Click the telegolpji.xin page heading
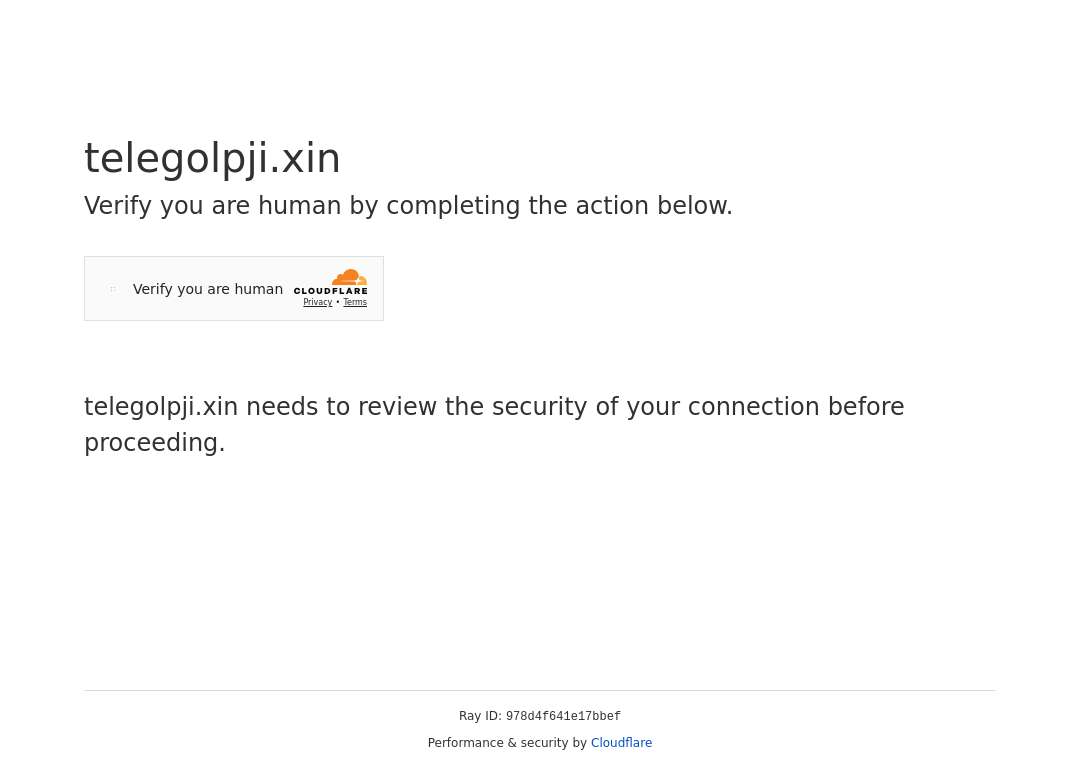The width and height of the screenshot is (1080, 768). [x=212, y=158]
